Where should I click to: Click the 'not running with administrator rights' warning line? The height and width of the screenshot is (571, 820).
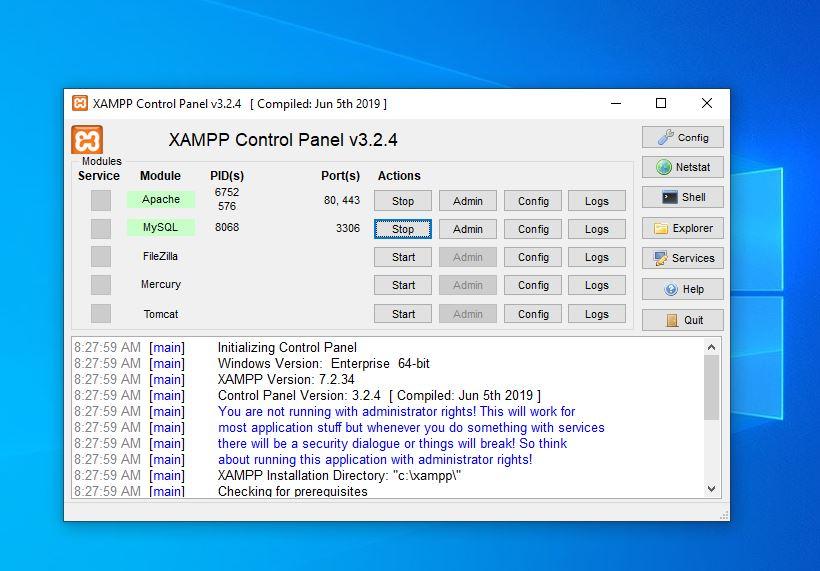[396, 412]
